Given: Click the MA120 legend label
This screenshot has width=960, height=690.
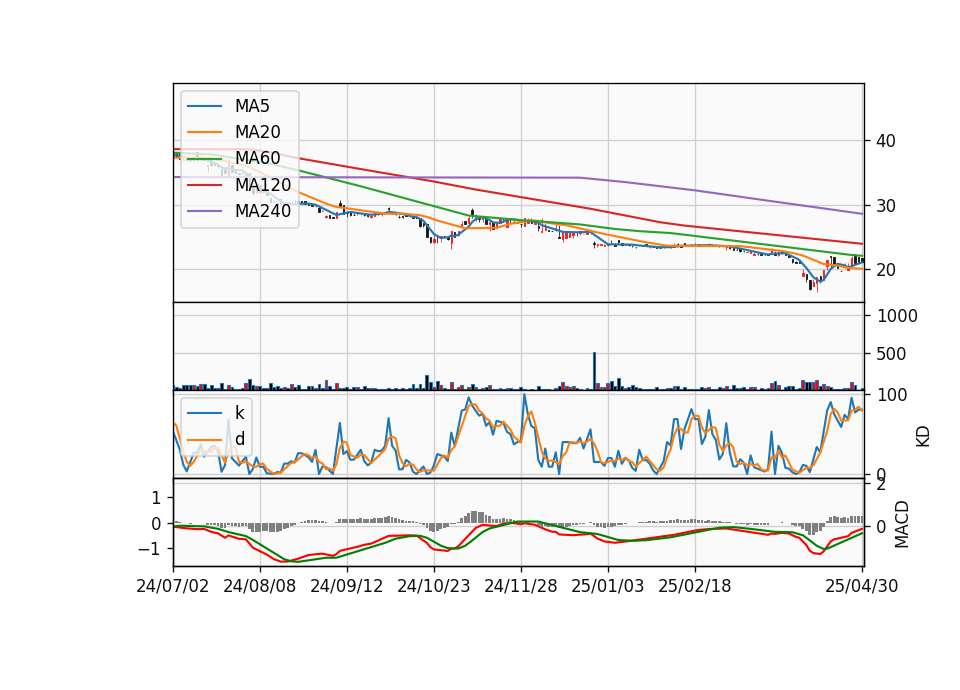Looking at the screenshot, I should (x=263, y=184).
